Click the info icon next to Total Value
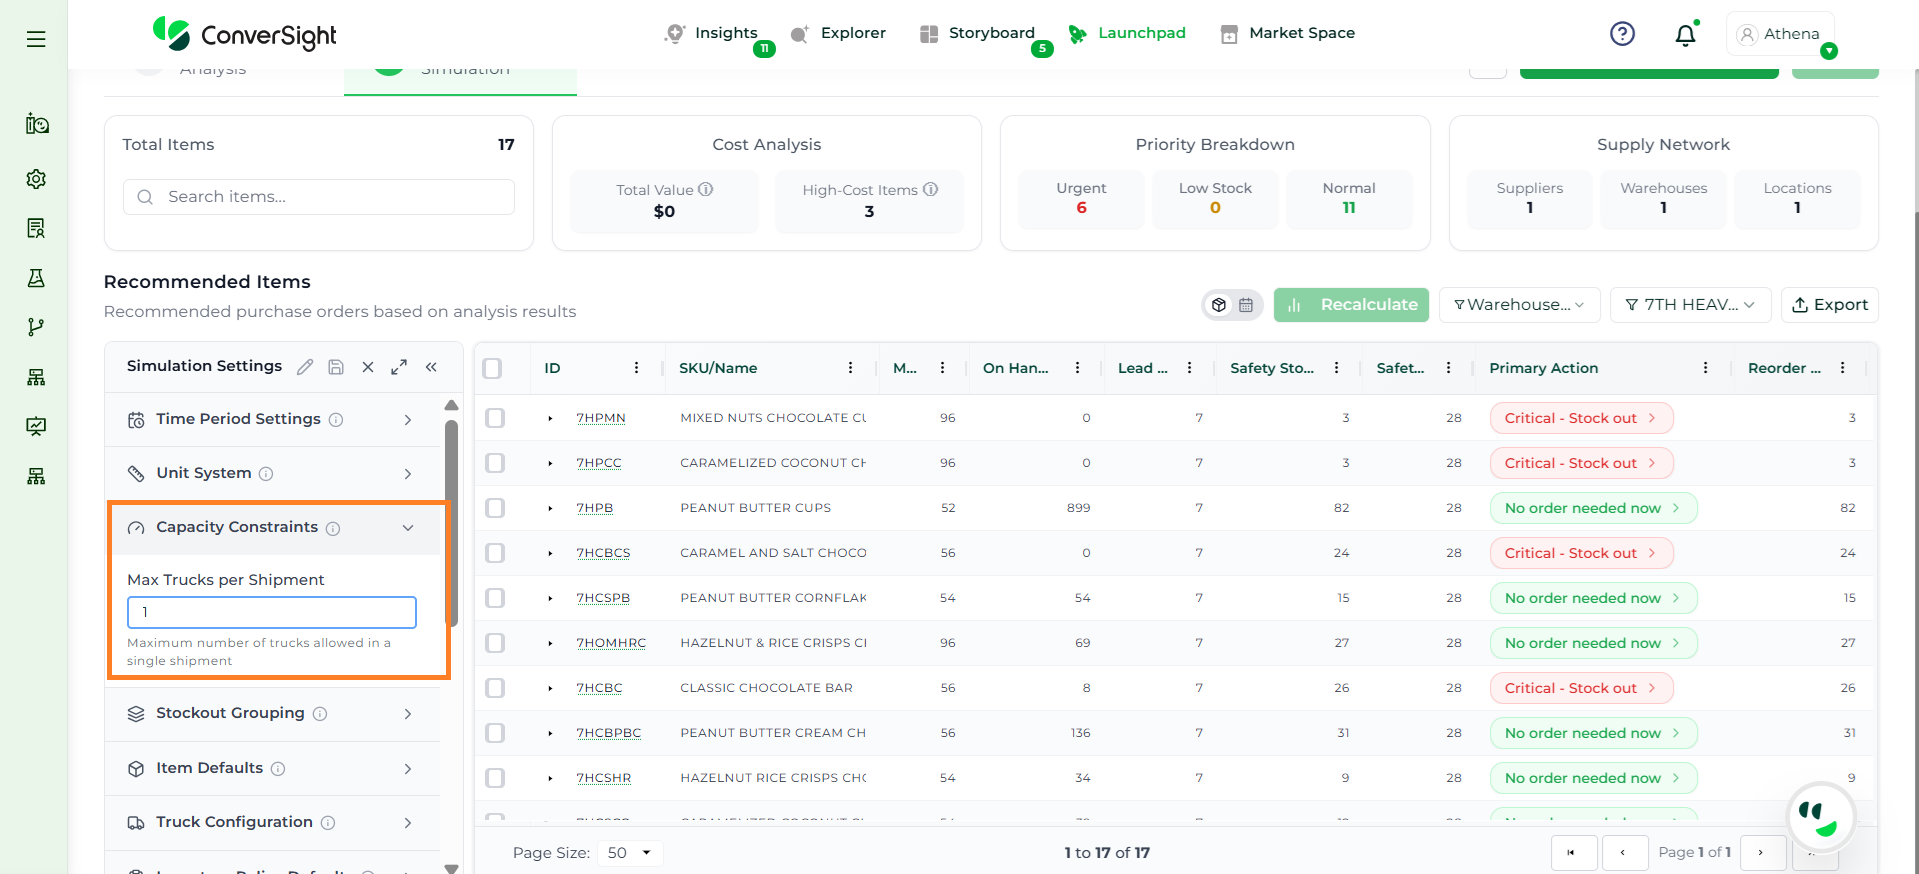 coord(706,189)
